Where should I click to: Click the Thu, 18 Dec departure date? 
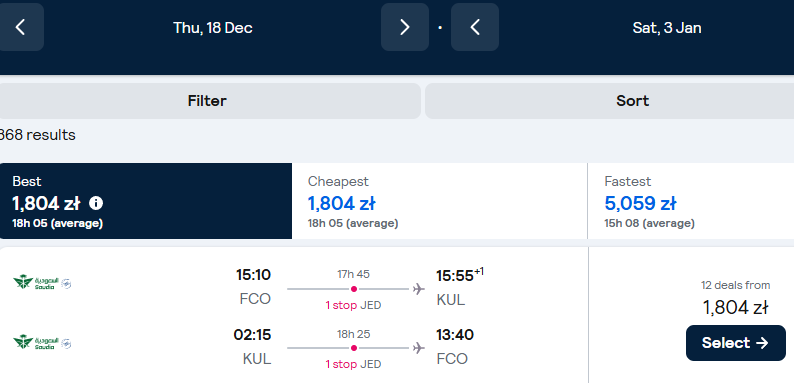[213, 27]
